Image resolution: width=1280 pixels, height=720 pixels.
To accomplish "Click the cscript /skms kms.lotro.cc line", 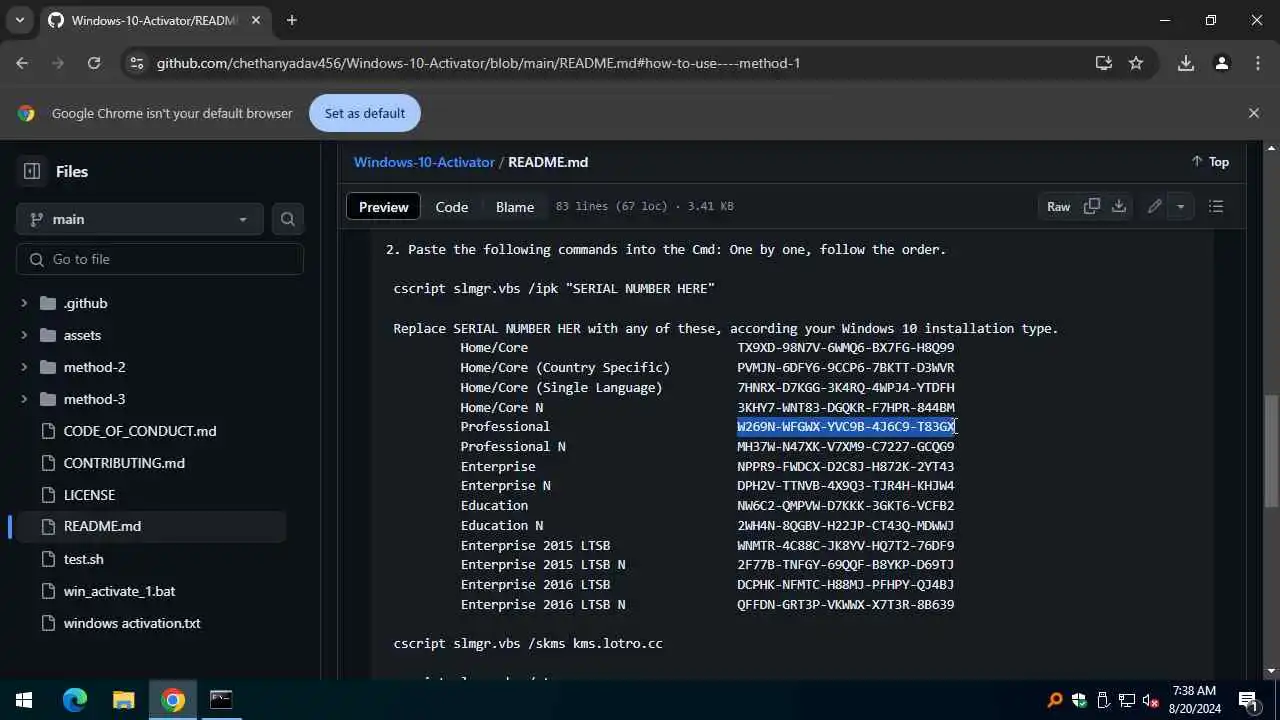I will click(528, 644).
